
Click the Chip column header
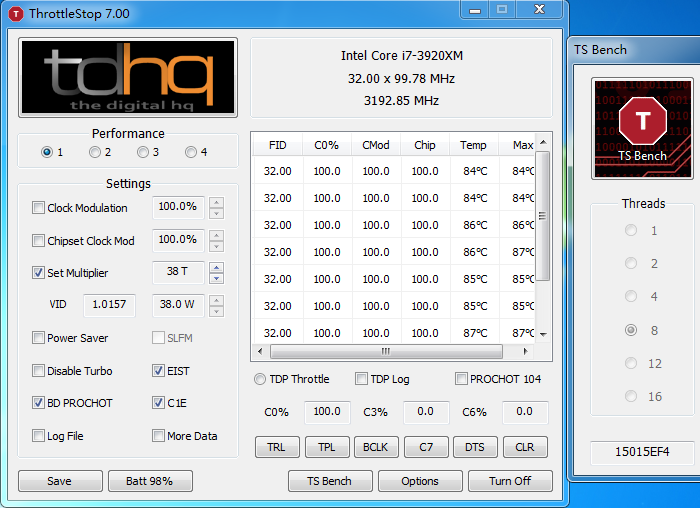(425, 145)
